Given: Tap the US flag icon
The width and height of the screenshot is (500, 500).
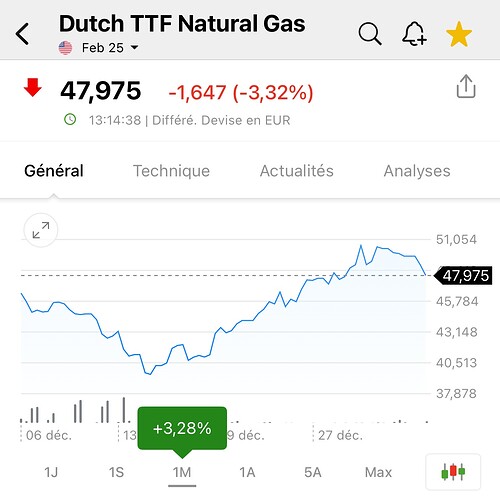Looking at the screenshot, I should [x=65, y=48].
